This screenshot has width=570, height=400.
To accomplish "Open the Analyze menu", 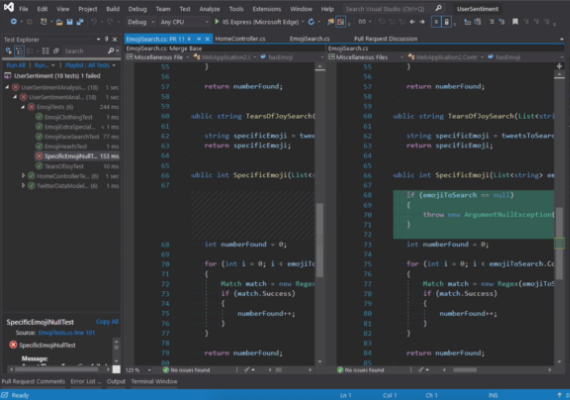I will 209,9.
